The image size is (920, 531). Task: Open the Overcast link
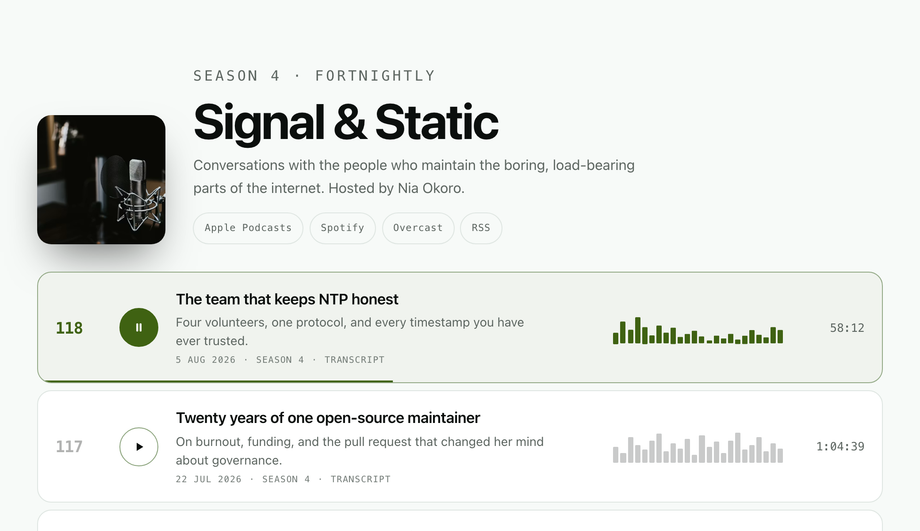[418, 228]
